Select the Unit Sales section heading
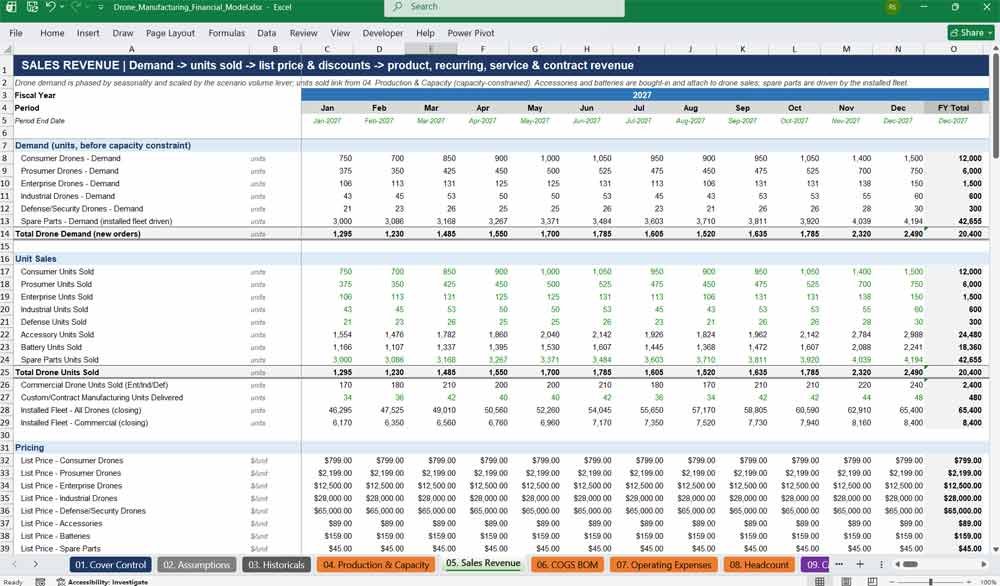 pyautogui.click(x=36, y=259)
